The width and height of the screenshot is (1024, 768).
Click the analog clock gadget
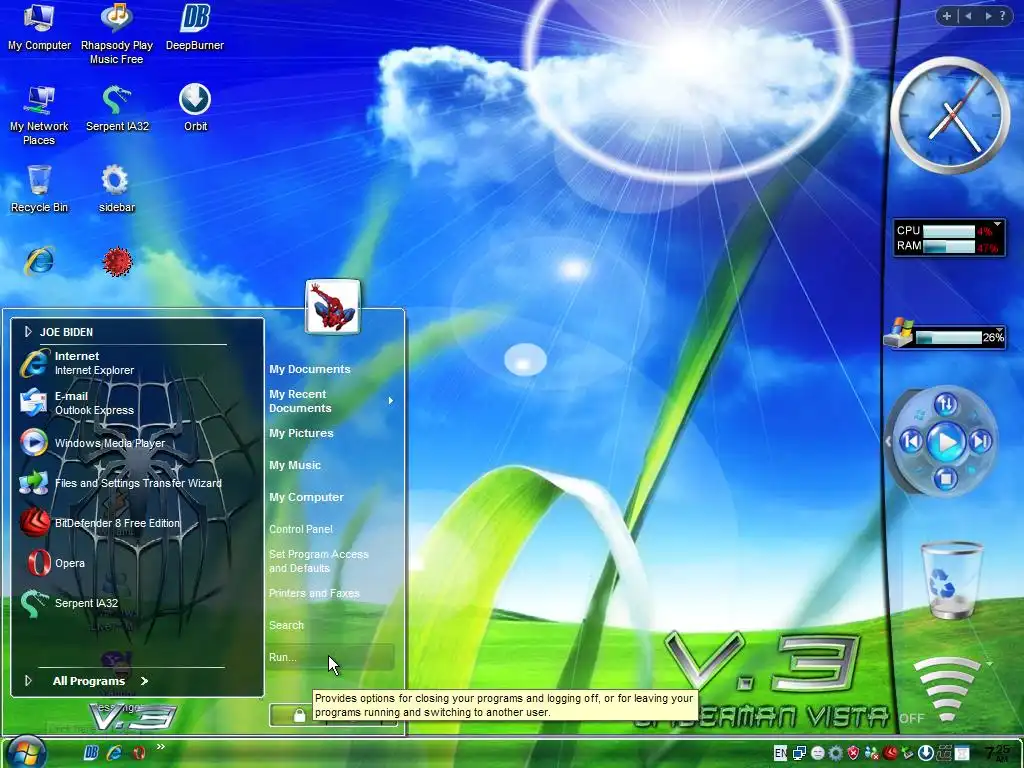[x=950, y=116]
